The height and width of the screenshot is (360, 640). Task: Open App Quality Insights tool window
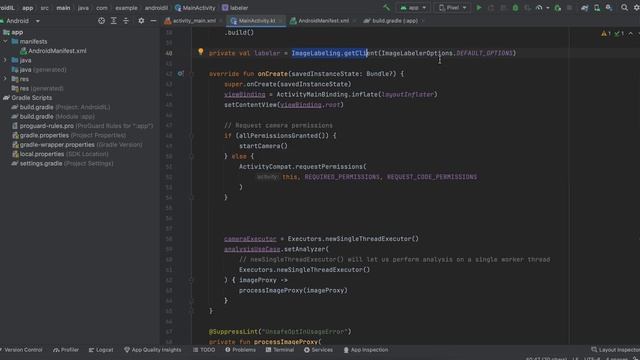(153, 350)
